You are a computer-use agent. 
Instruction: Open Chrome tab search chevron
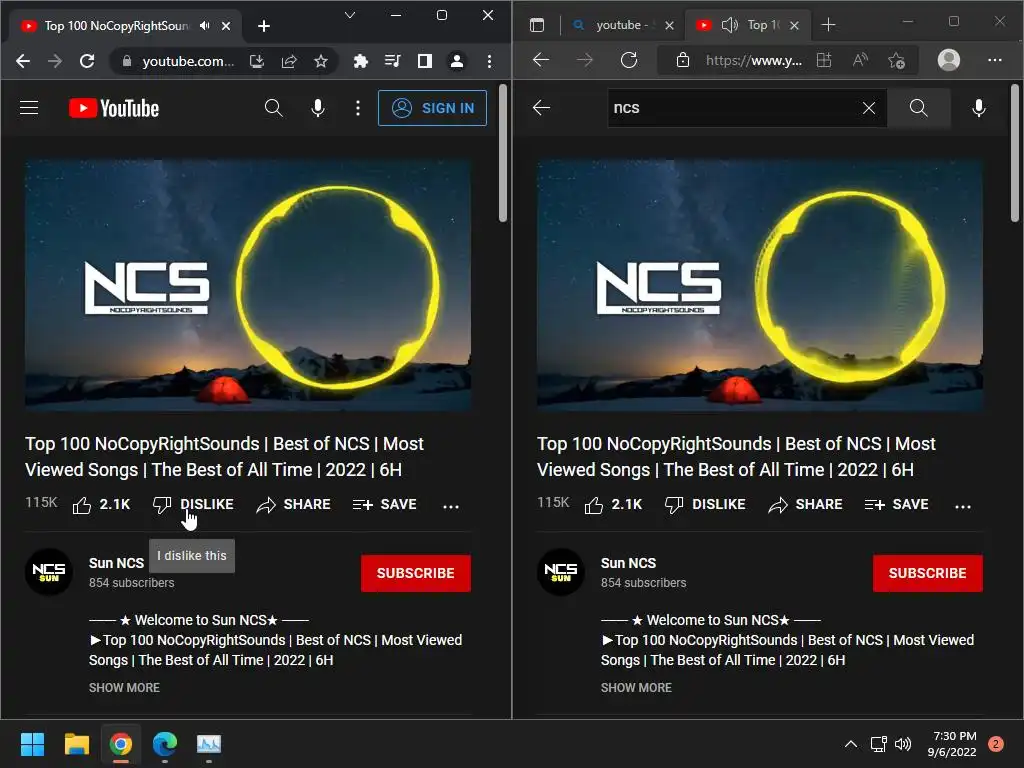[x=350, y=15]
